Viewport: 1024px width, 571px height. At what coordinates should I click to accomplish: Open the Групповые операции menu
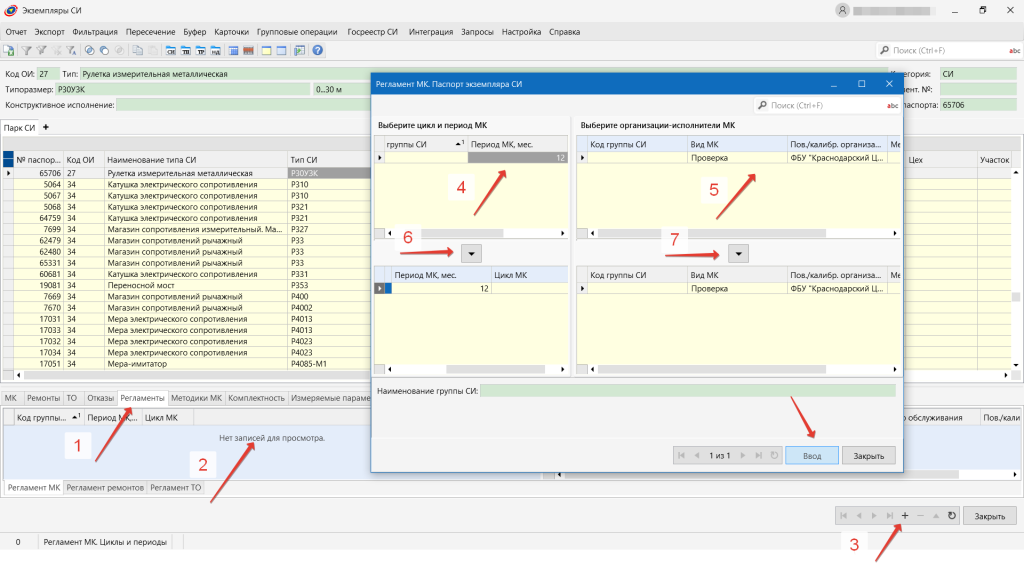(x=297, y=31)
